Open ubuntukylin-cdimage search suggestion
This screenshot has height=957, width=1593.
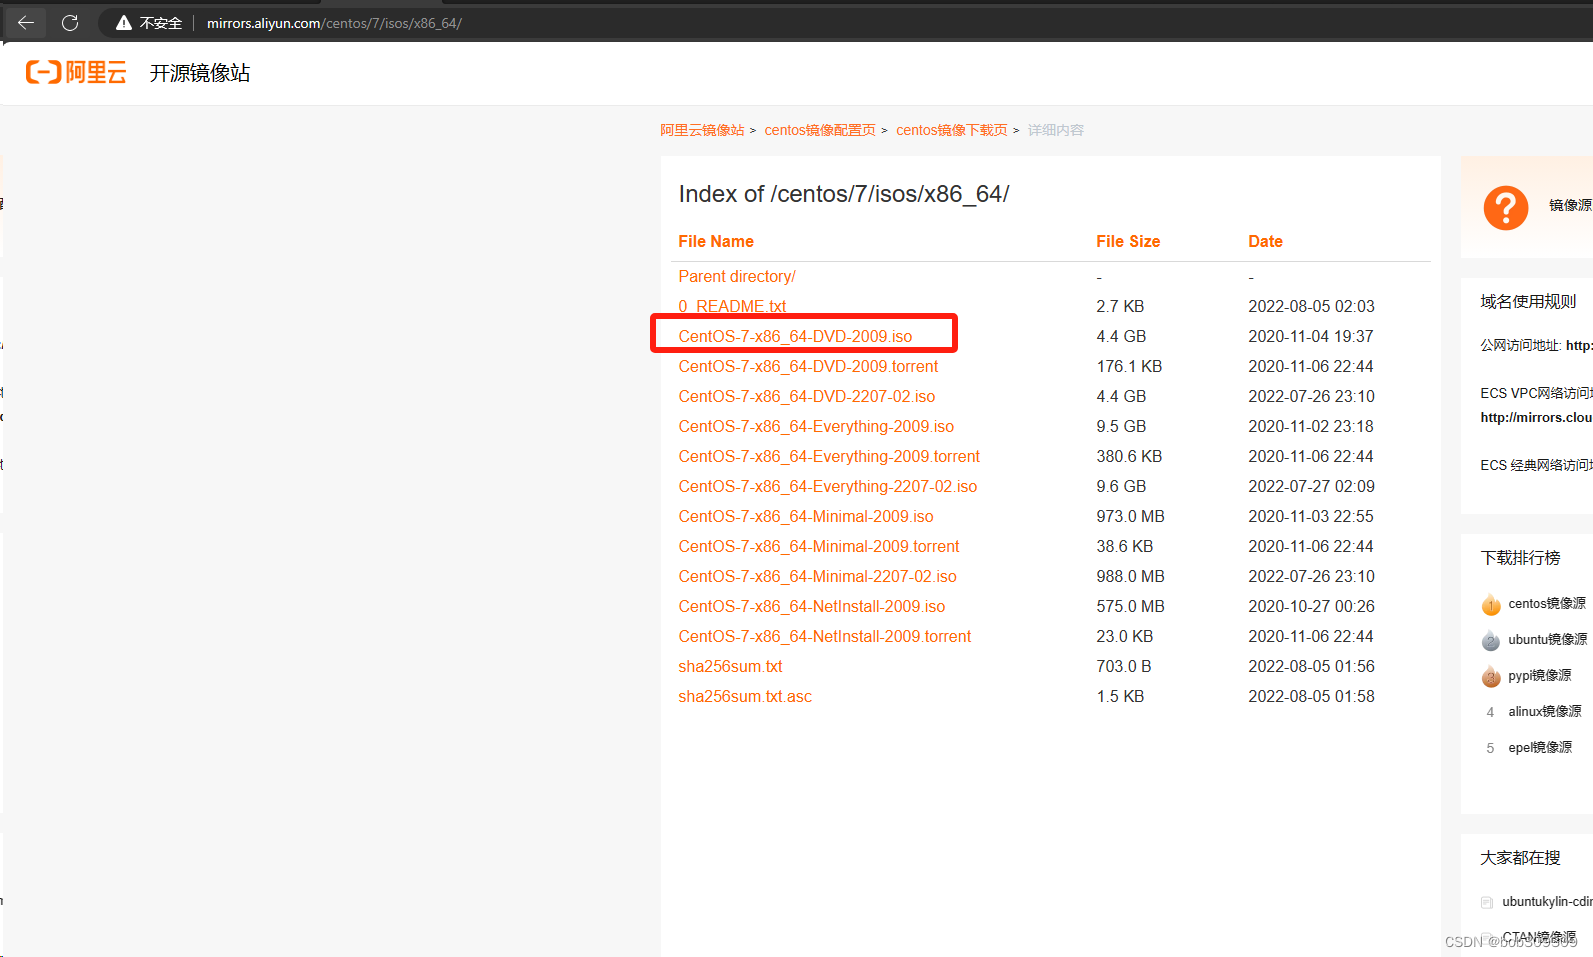pos(1547,902)
